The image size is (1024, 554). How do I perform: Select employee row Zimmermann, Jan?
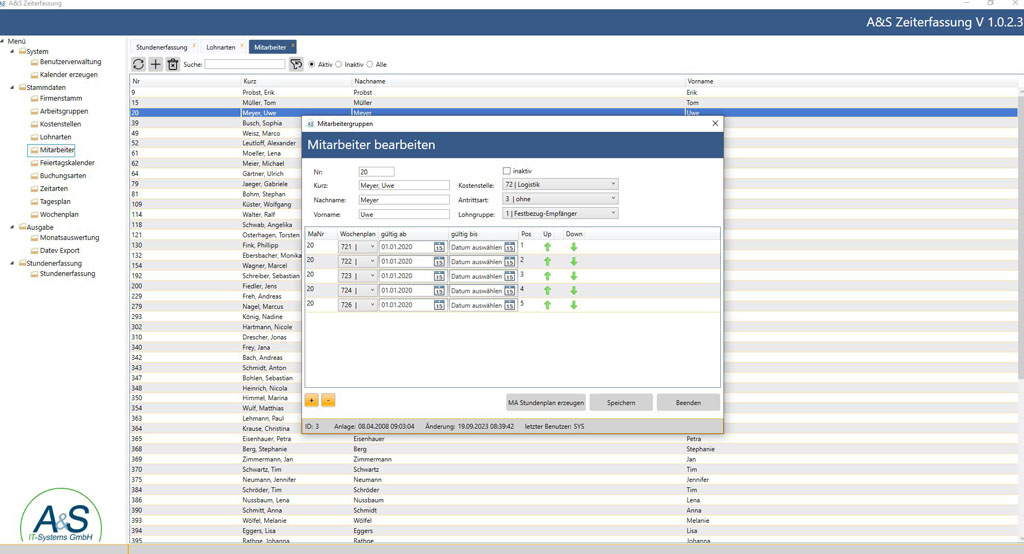[573, 459]
